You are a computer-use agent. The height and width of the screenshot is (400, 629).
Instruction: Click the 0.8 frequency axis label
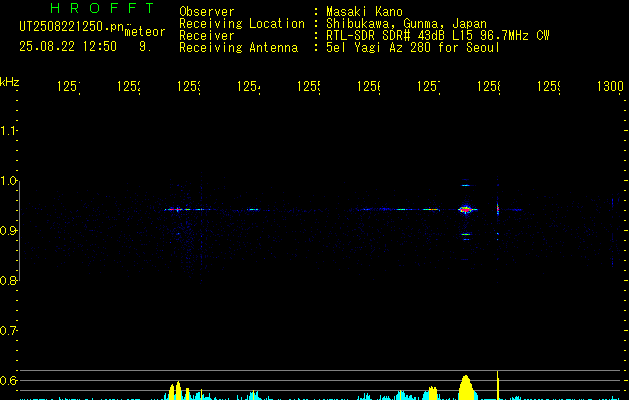coord(8,280)
